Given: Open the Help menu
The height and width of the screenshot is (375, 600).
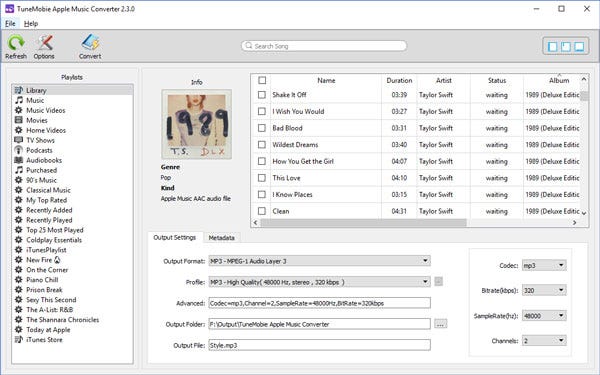Looking at the screenshot, I should pos(31,24).
